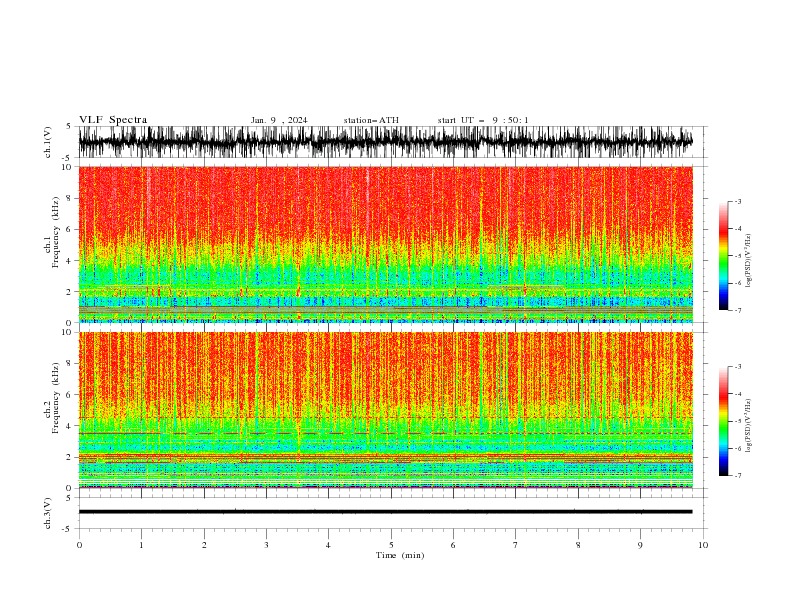Click the "10" tick on the time axis
This screenshot has width=792, height=612.
[703, 545]
